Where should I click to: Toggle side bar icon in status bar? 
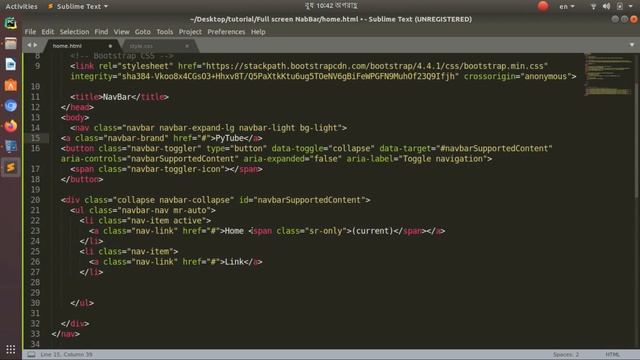[31, 354]
